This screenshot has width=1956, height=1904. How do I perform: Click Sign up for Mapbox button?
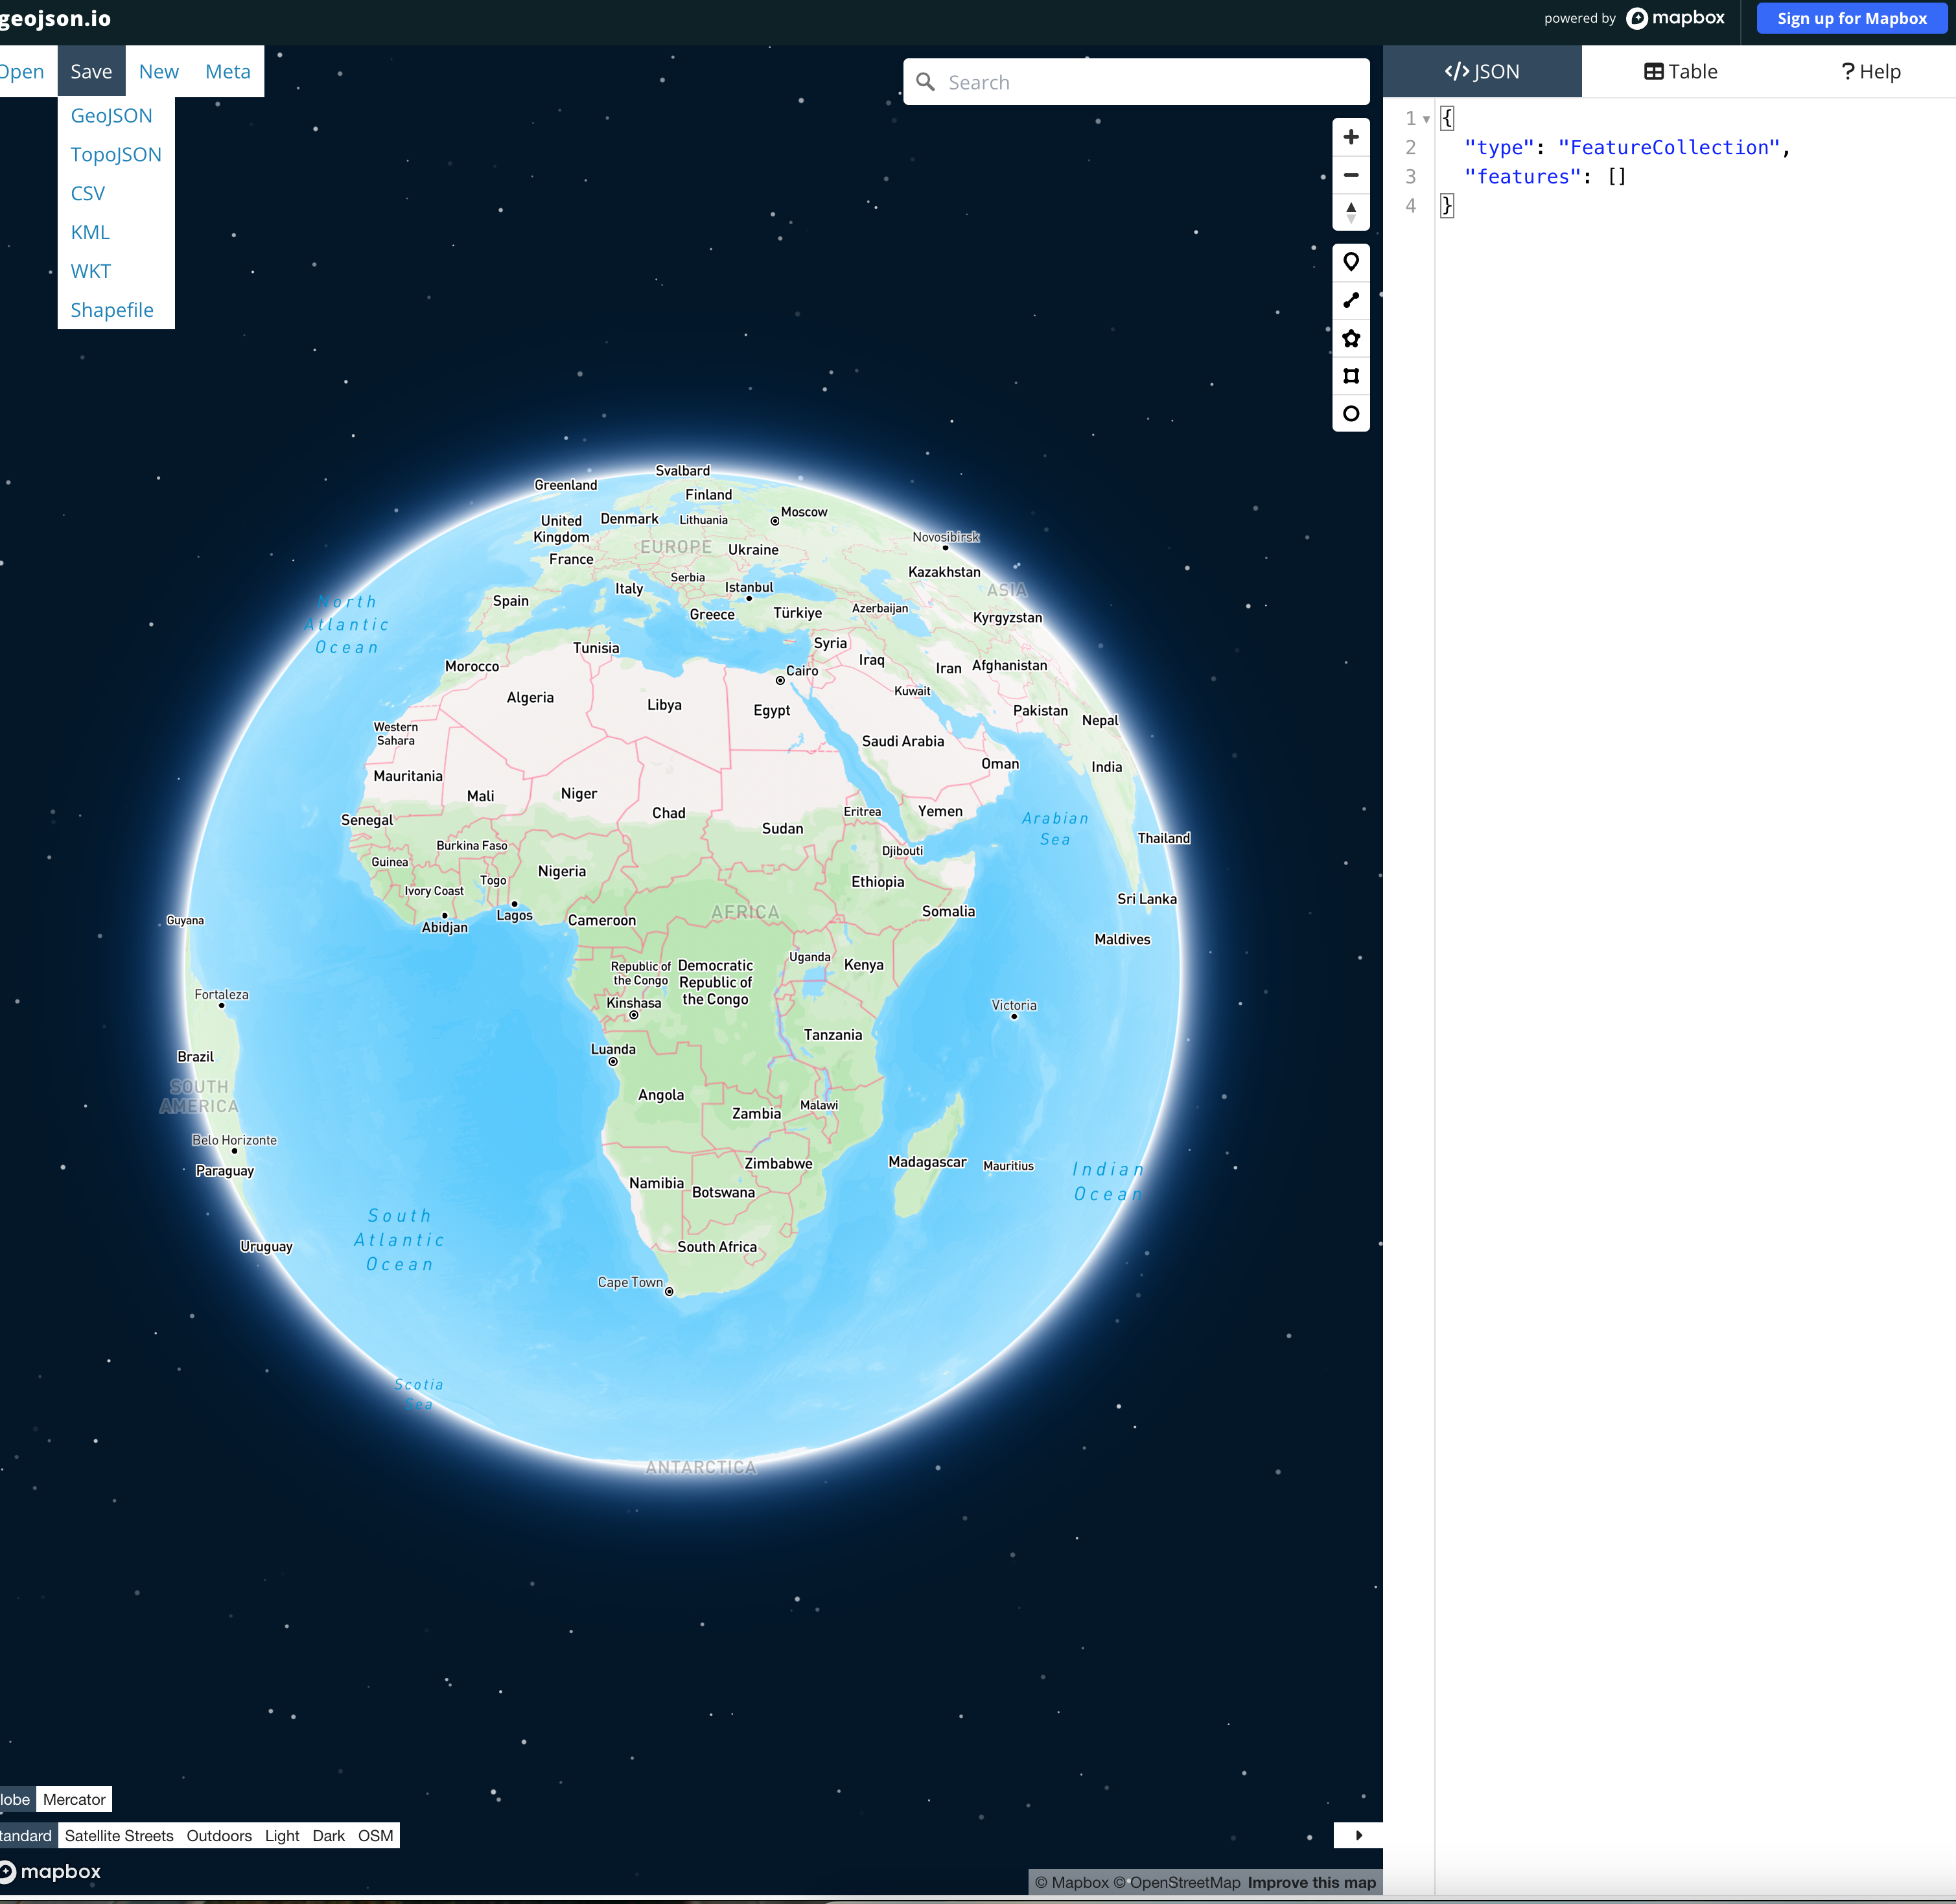tap(1851, 18)
